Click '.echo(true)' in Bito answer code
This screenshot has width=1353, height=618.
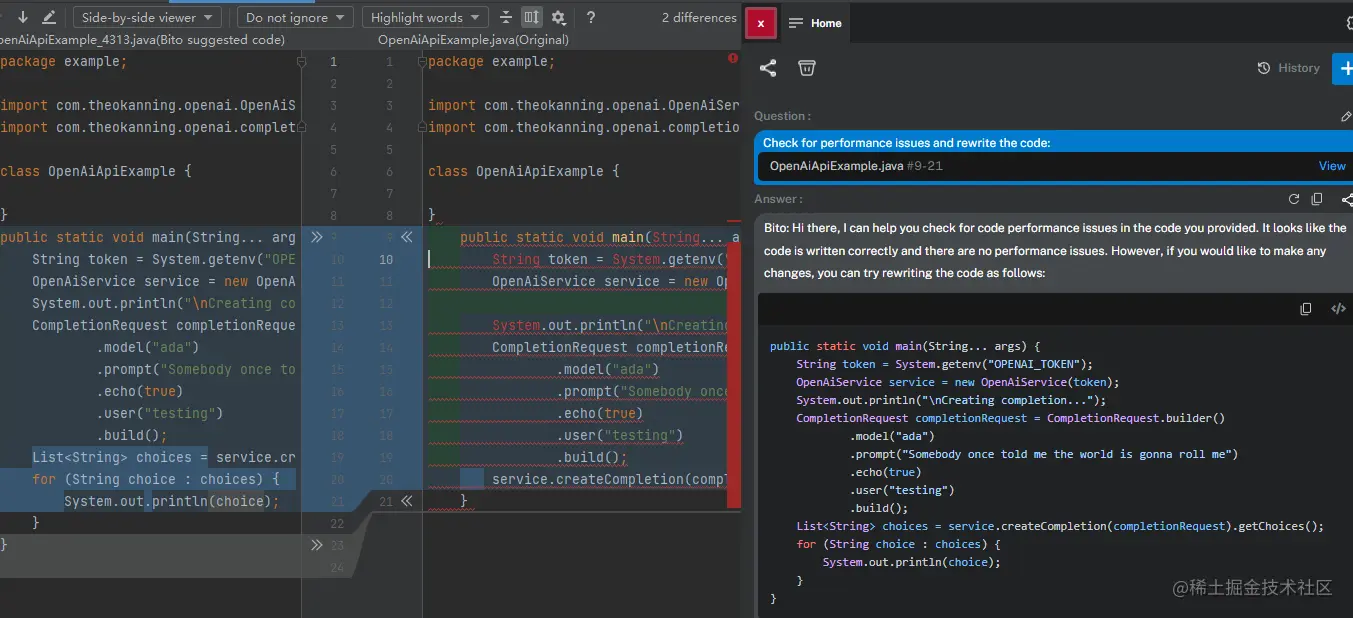point(885,472)
